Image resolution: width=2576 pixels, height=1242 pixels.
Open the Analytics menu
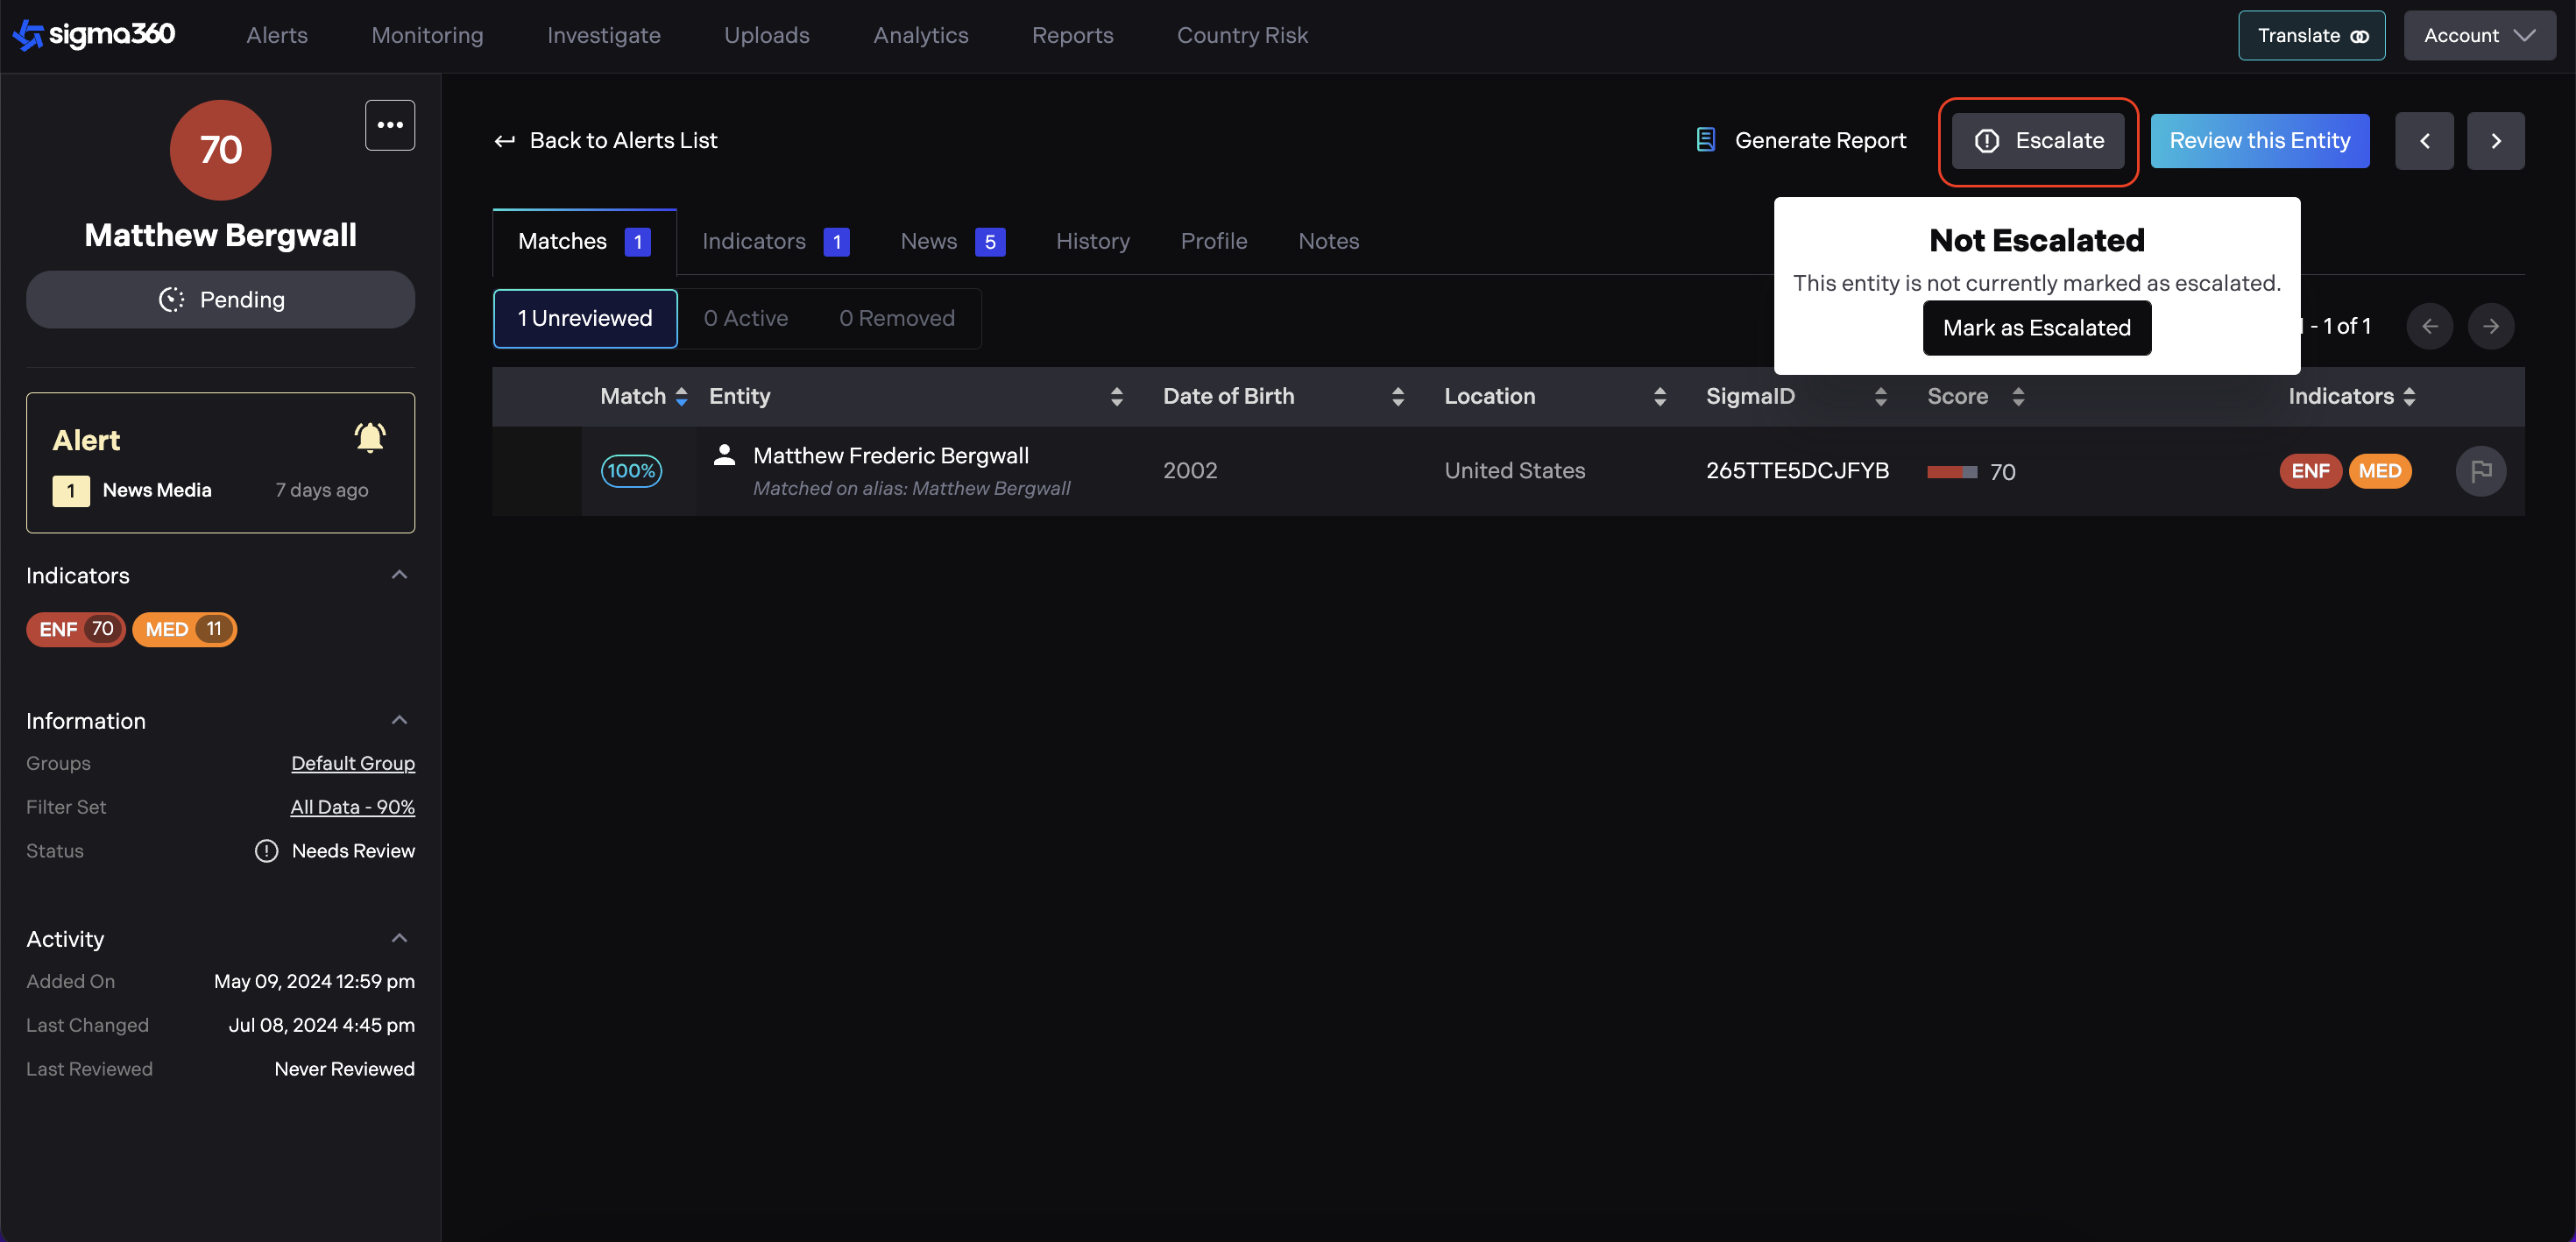click(x=920, y=35)
